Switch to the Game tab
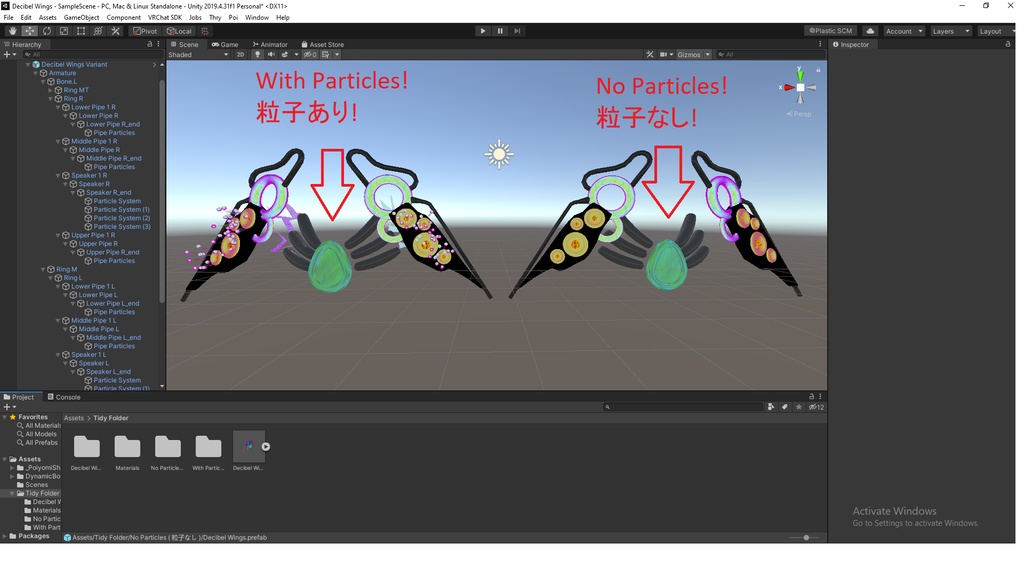This screenshot has height=576, width=1024. coord(225,44)
